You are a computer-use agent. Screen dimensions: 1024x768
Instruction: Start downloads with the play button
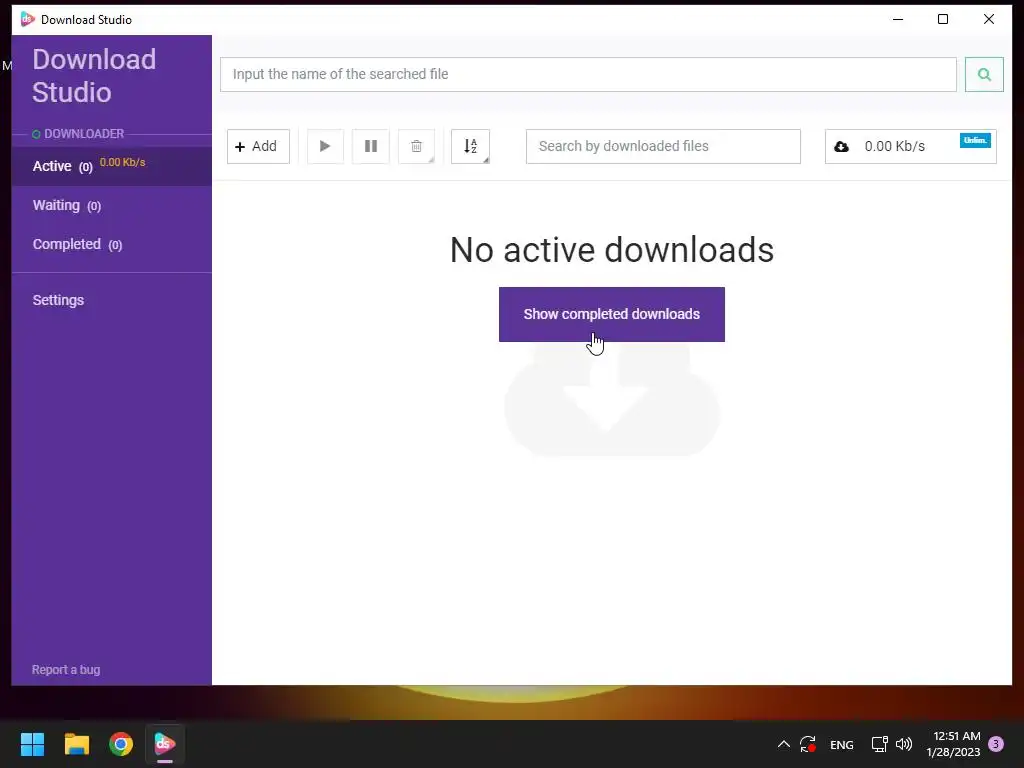(325, 146)
